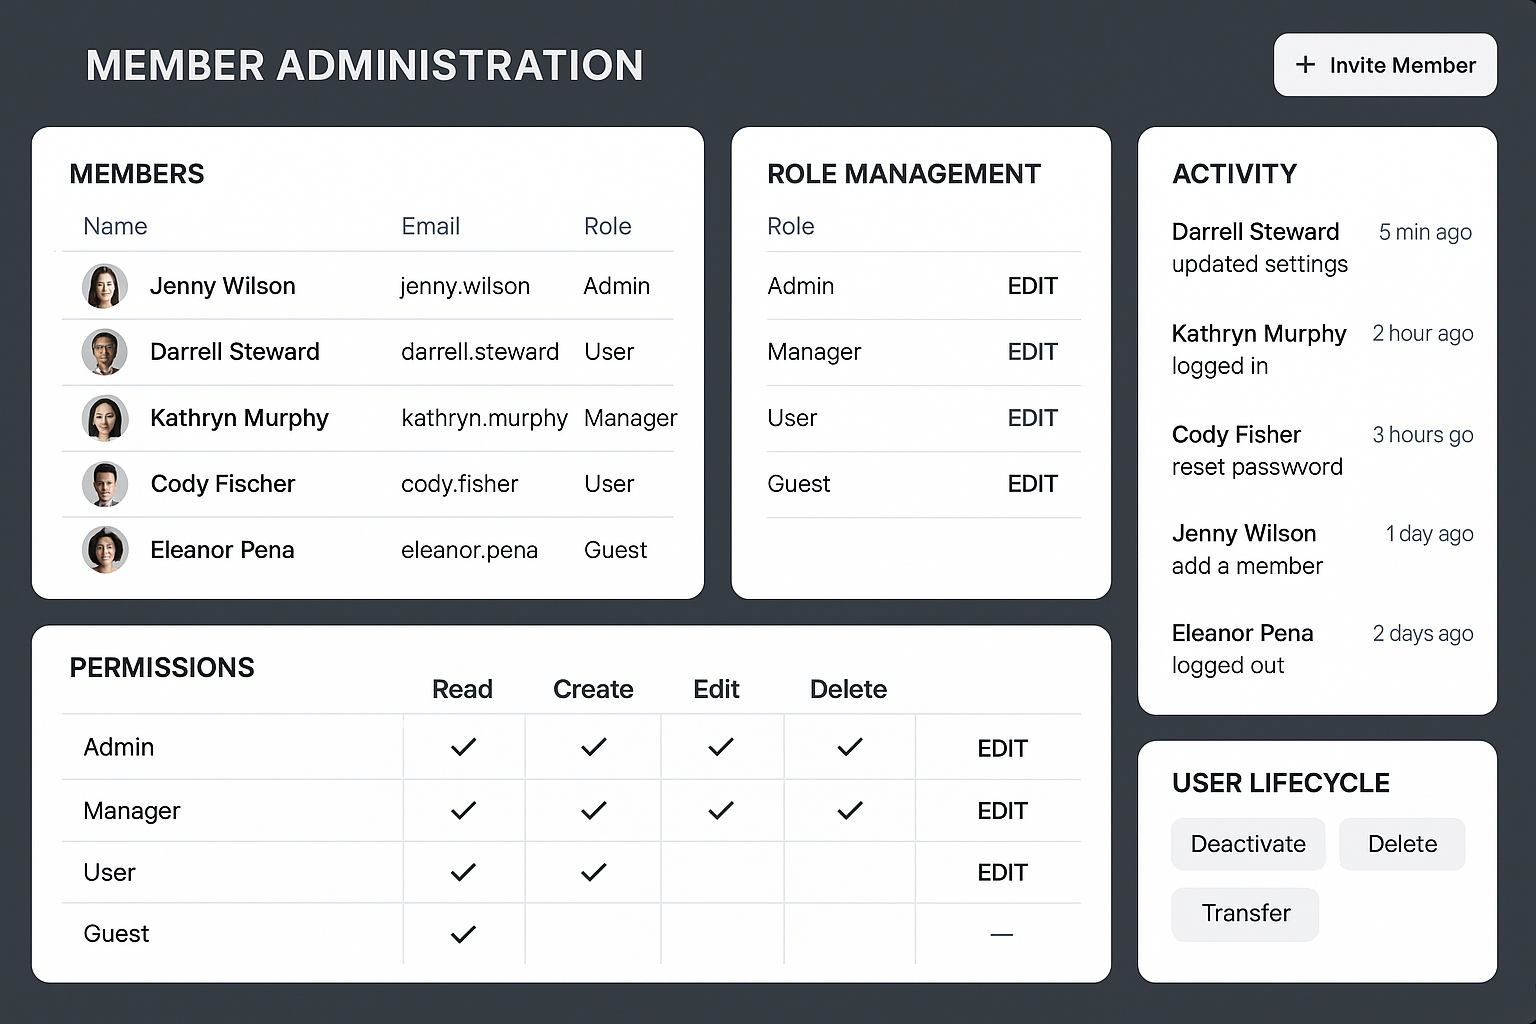Open Eleanor Pena logged out activity entry
The image size is (1536, 1024).
tap(1321, 649)
